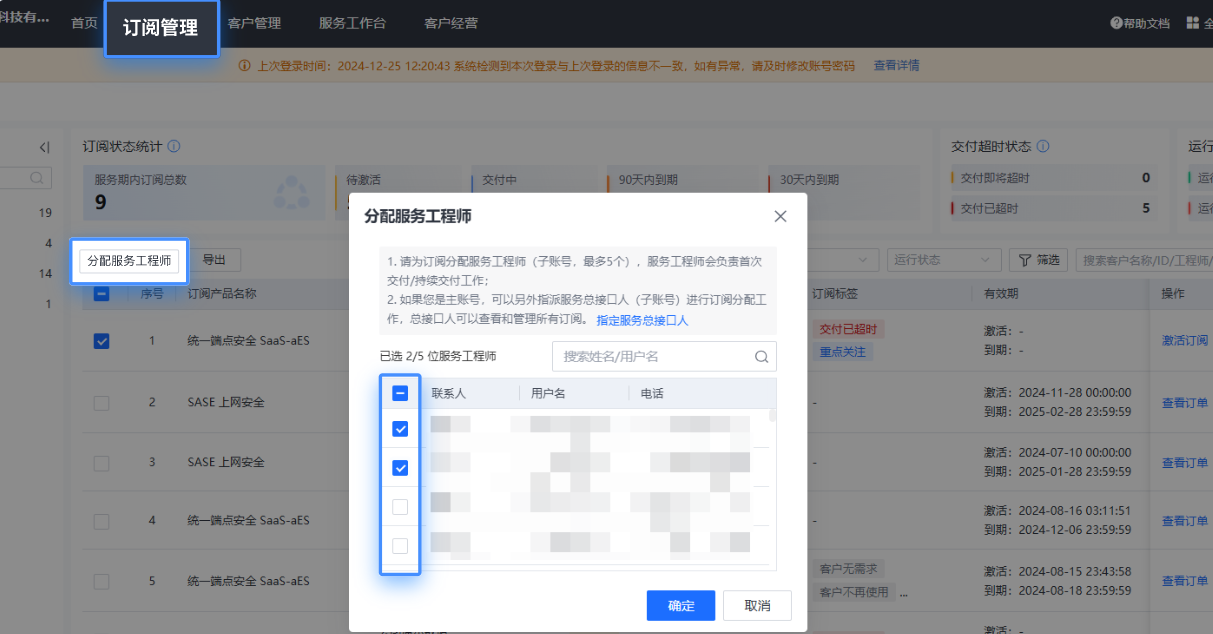The image size is (1213, 634).
Task: Close the 分配服务工程师 dialog with X
Action: click(x=780, y=216)
